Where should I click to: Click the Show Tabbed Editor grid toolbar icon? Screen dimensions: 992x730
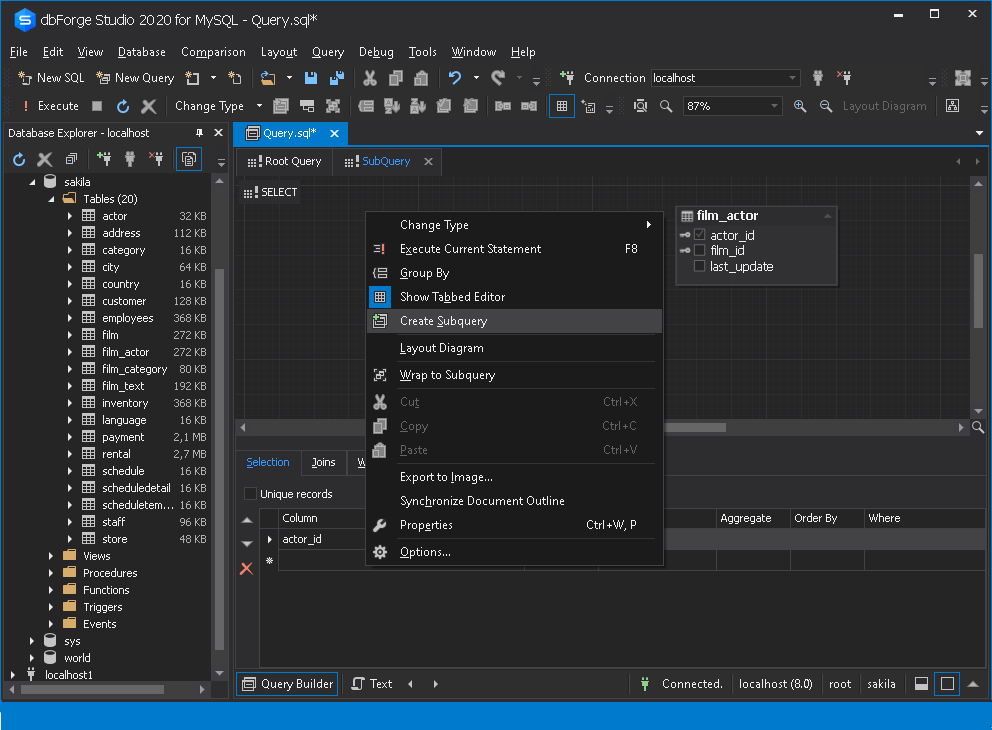[x=562, y=106]
